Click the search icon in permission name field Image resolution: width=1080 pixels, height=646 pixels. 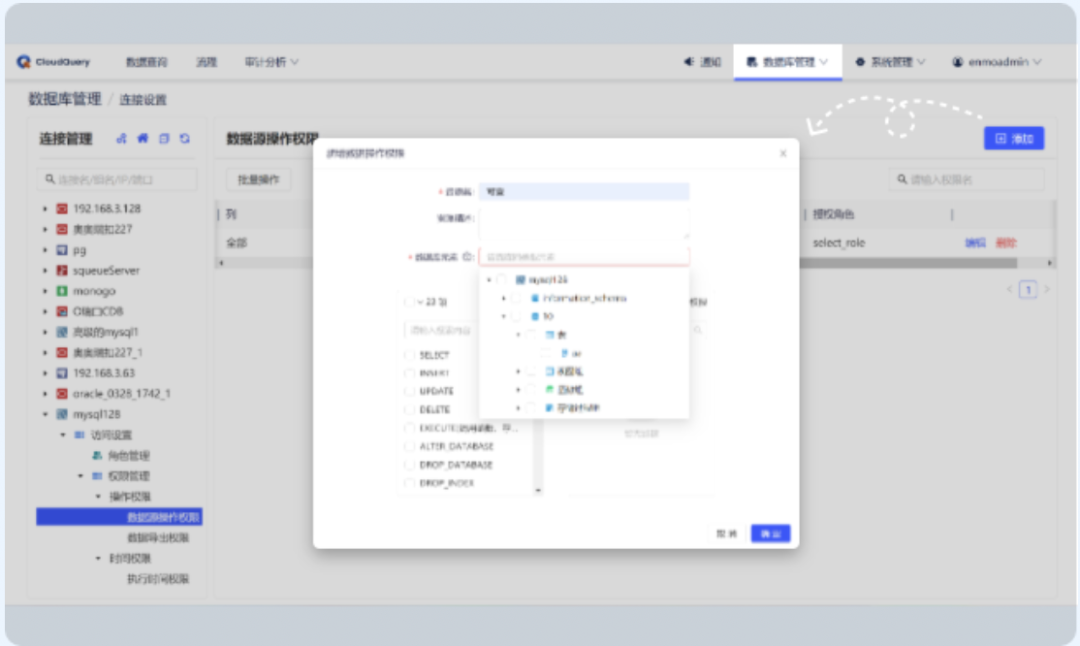pyautogui.click(x=902, y=180)
